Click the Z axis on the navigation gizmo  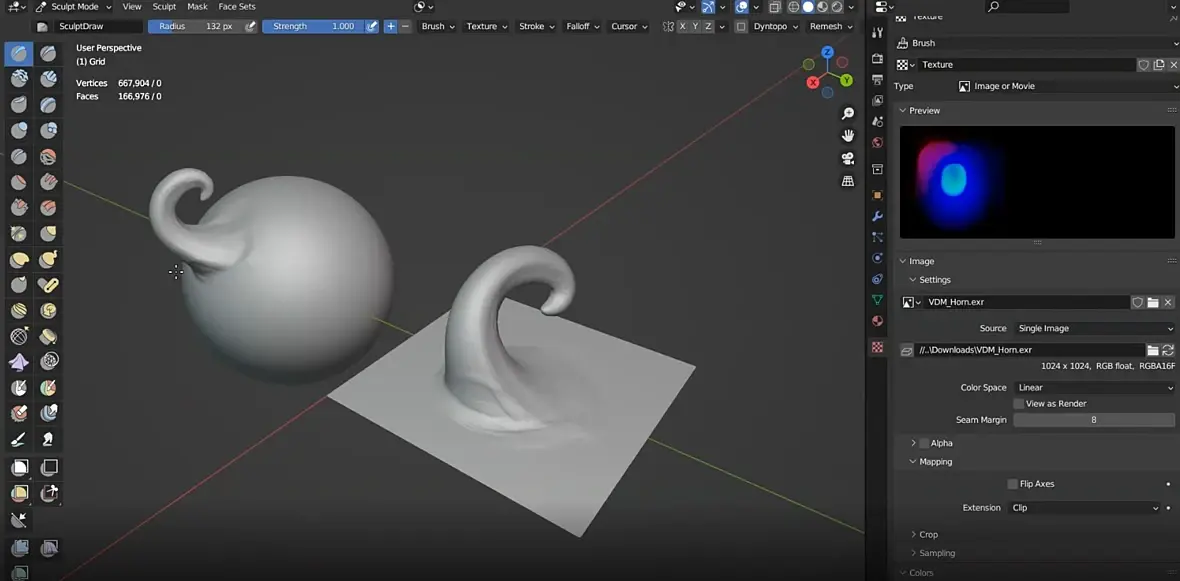(x=828, y=52)
